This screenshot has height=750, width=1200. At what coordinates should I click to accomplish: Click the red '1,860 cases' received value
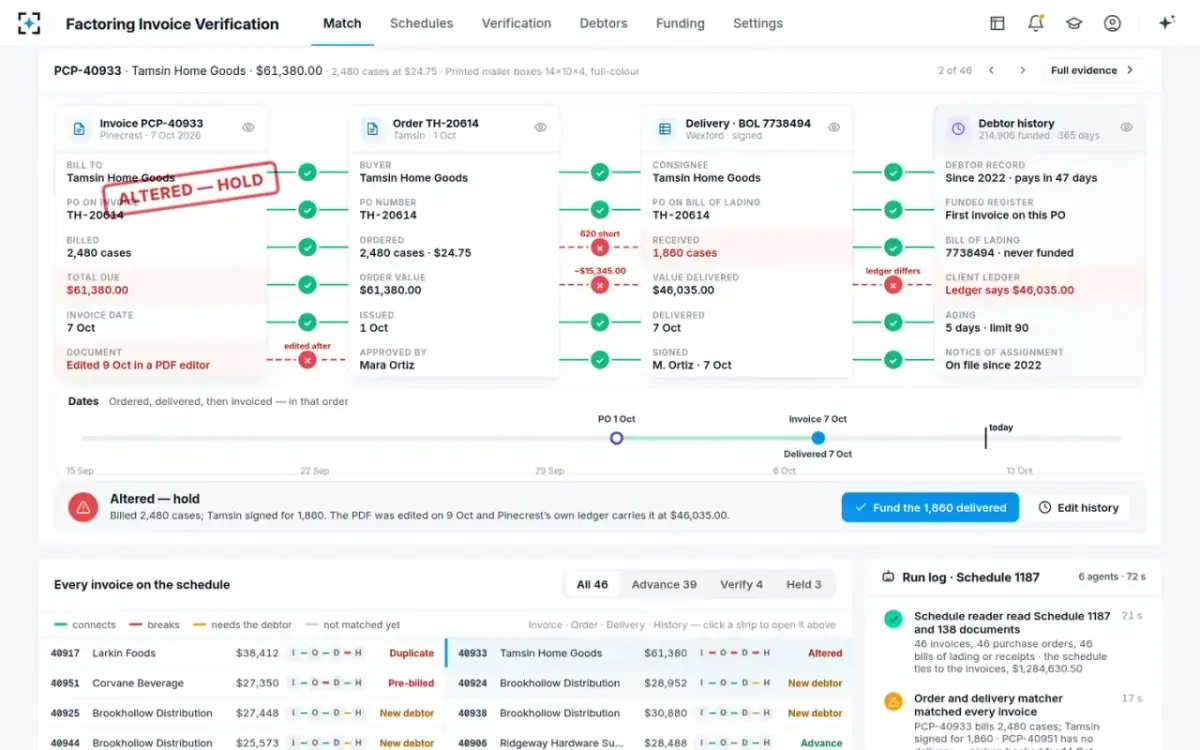(685, 253)
